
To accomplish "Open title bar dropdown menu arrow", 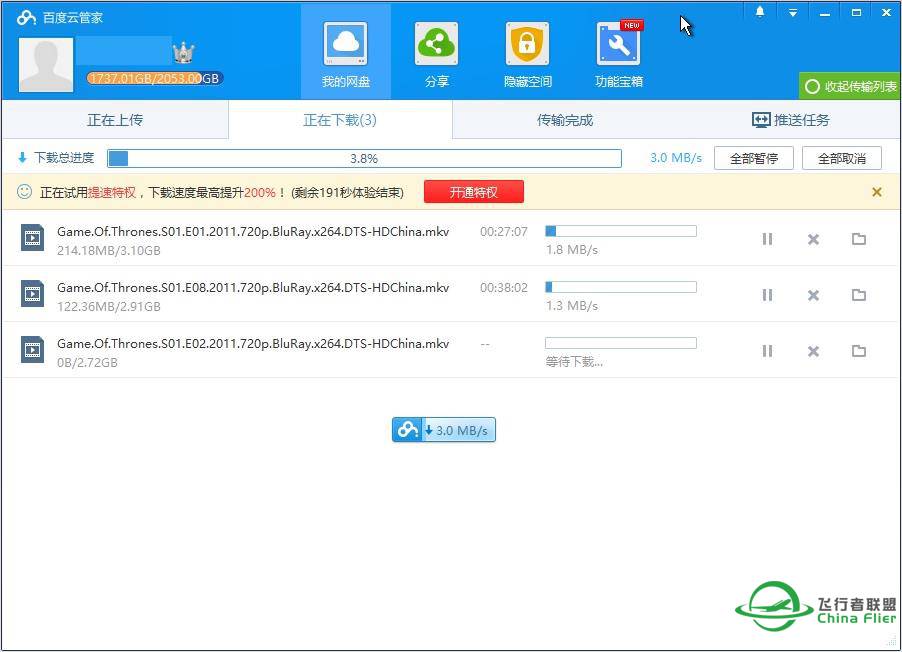I will 792,12.
